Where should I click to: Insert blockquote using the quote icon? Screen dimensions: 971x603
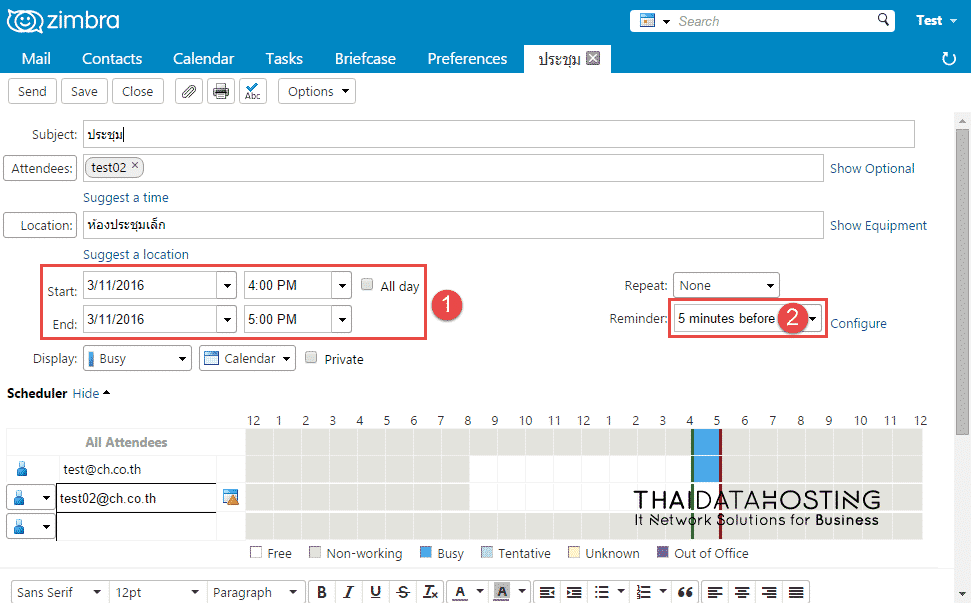685,592
